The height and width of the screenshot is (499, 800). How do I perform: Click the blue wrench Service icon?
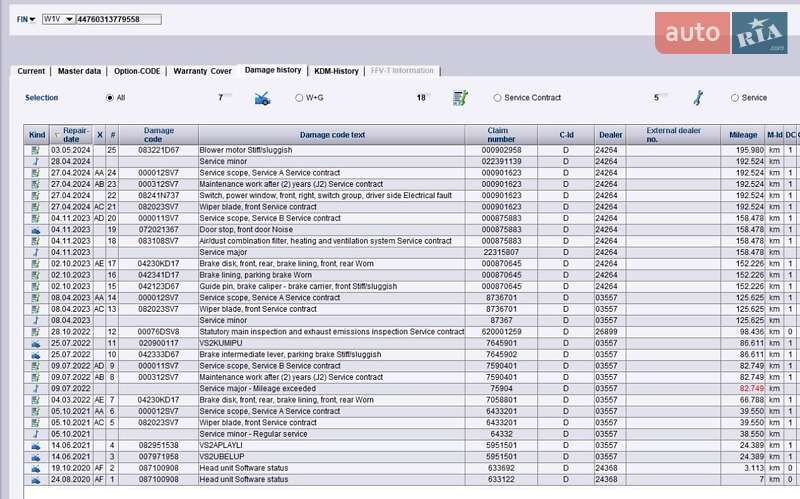698,98
